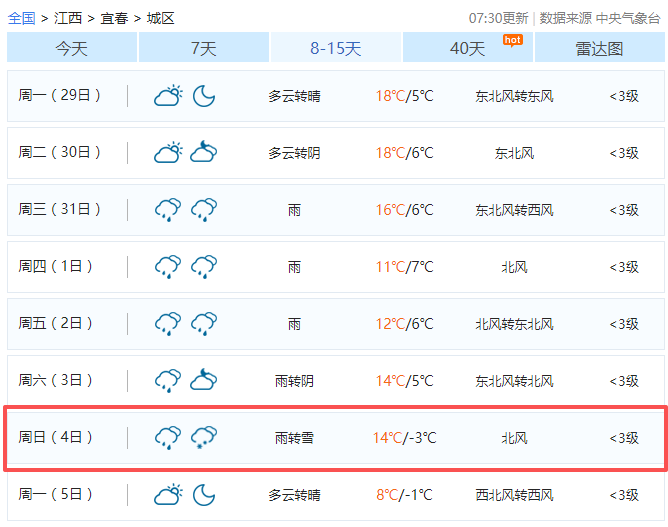Select the 8-15天 forecast tab
The width and height of the screenshot is (668, 527).
click(336, 48)
